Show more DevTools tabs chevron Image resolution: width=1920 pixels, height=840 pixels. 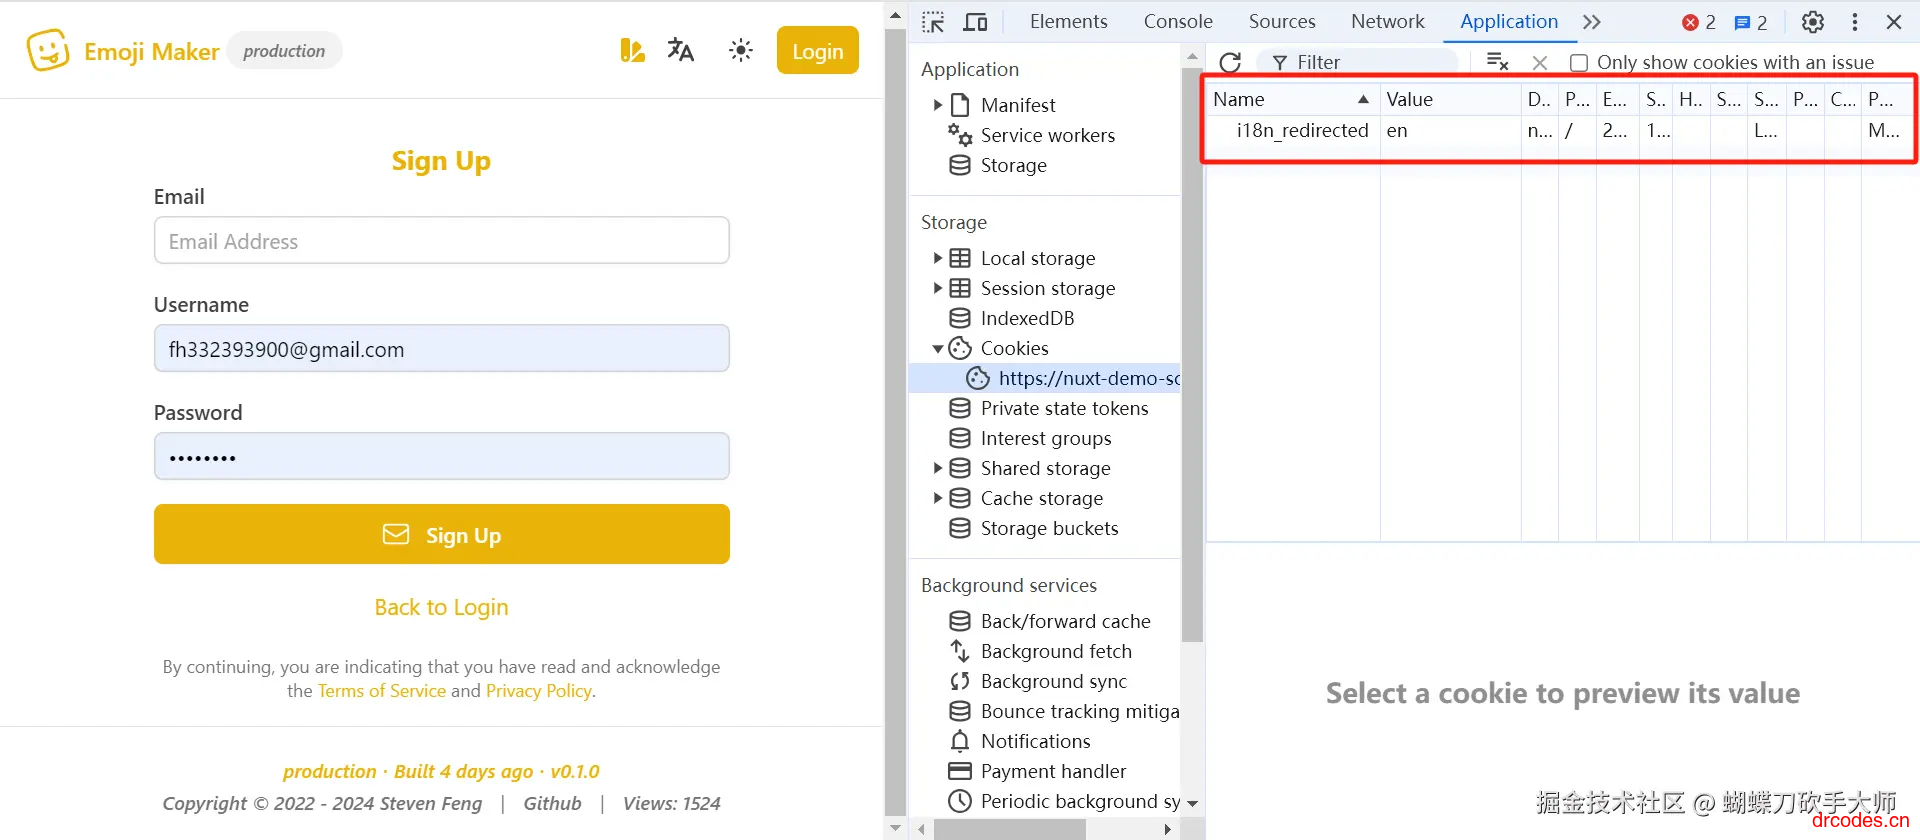pos(1592,22)
